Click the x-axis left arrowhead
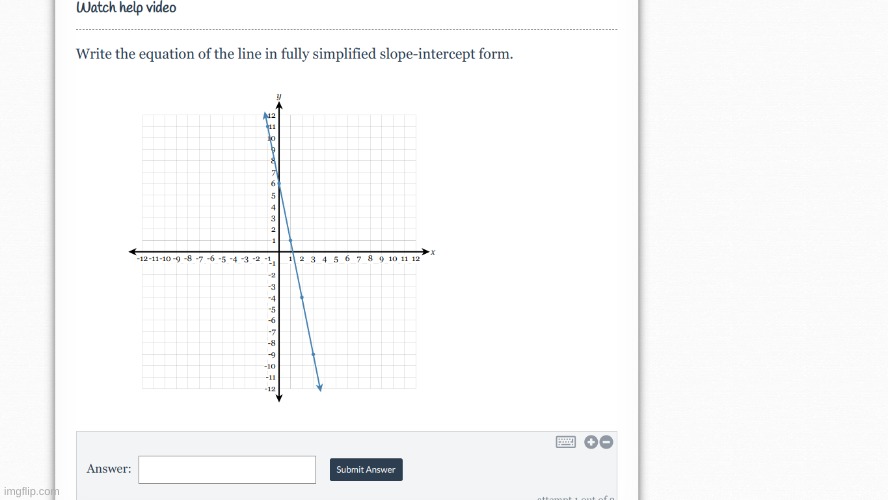This screenshot has width=888, height=500. 133,251
